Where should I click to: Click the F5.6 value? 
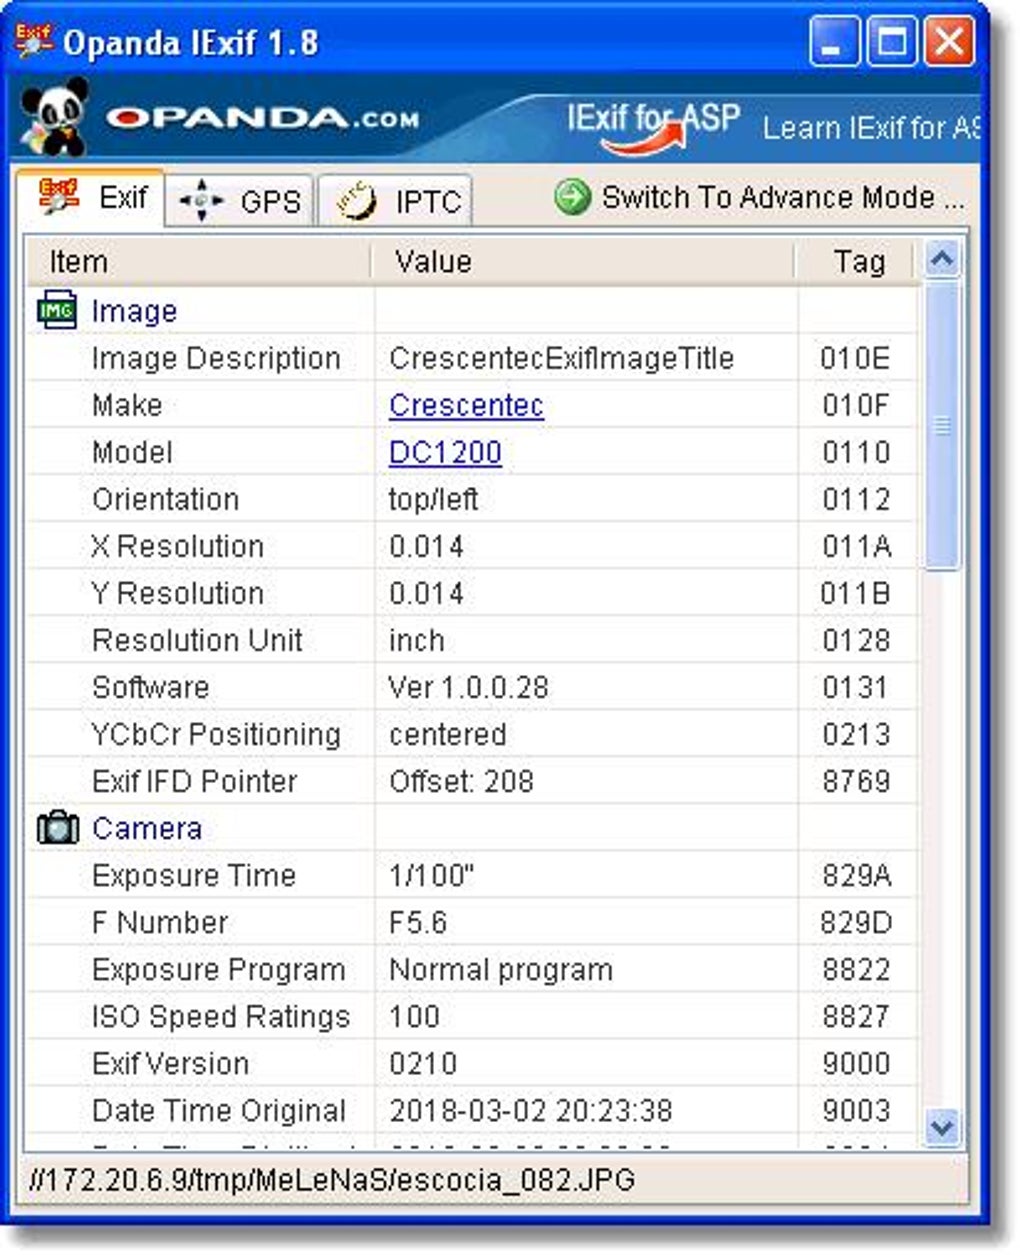point(418,922)
